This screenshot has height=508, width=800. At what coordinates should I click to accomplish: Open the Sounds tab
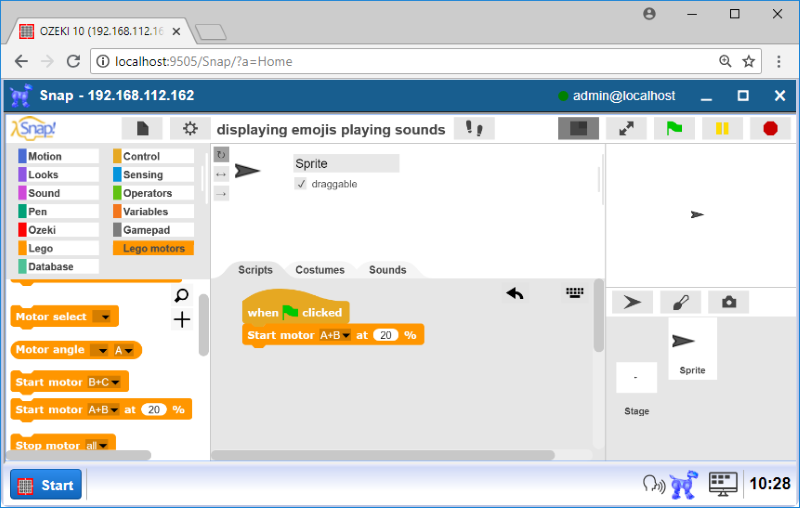[387, 270]
